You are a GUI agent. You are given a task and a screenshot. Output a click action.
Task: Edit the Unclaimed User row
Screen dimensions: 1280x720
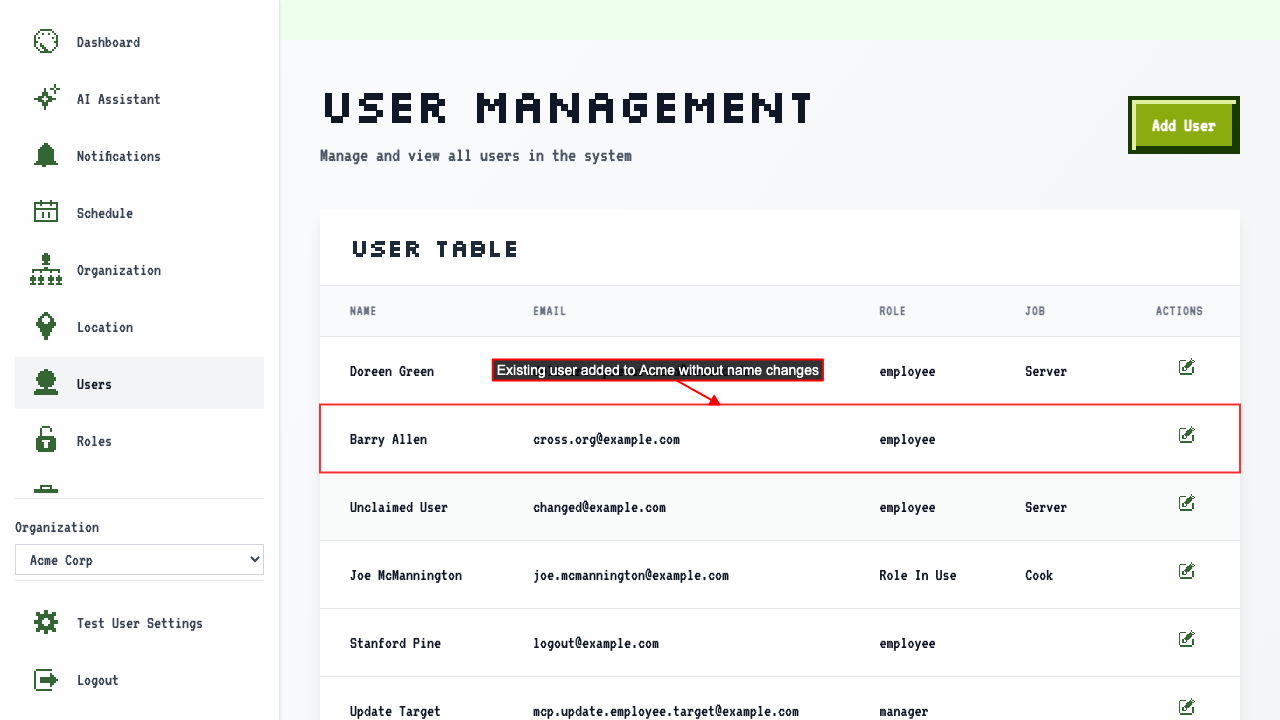(x=1186, y=504)
